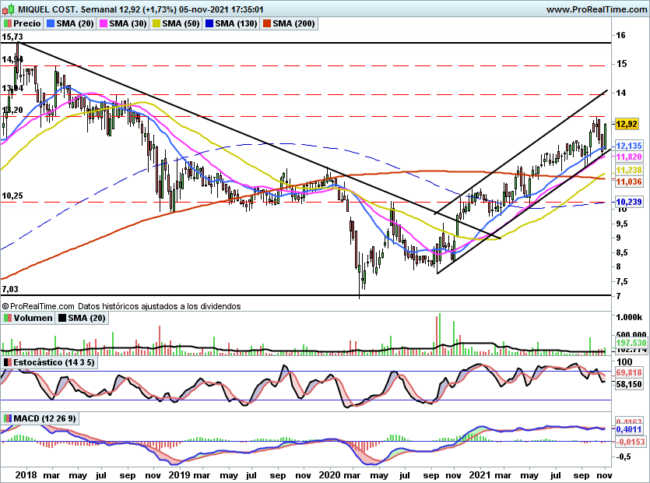The height and width of the screenshot is (483, 650).
Task: Click the SMA value label 12,135
Action: tap(629, 146)
